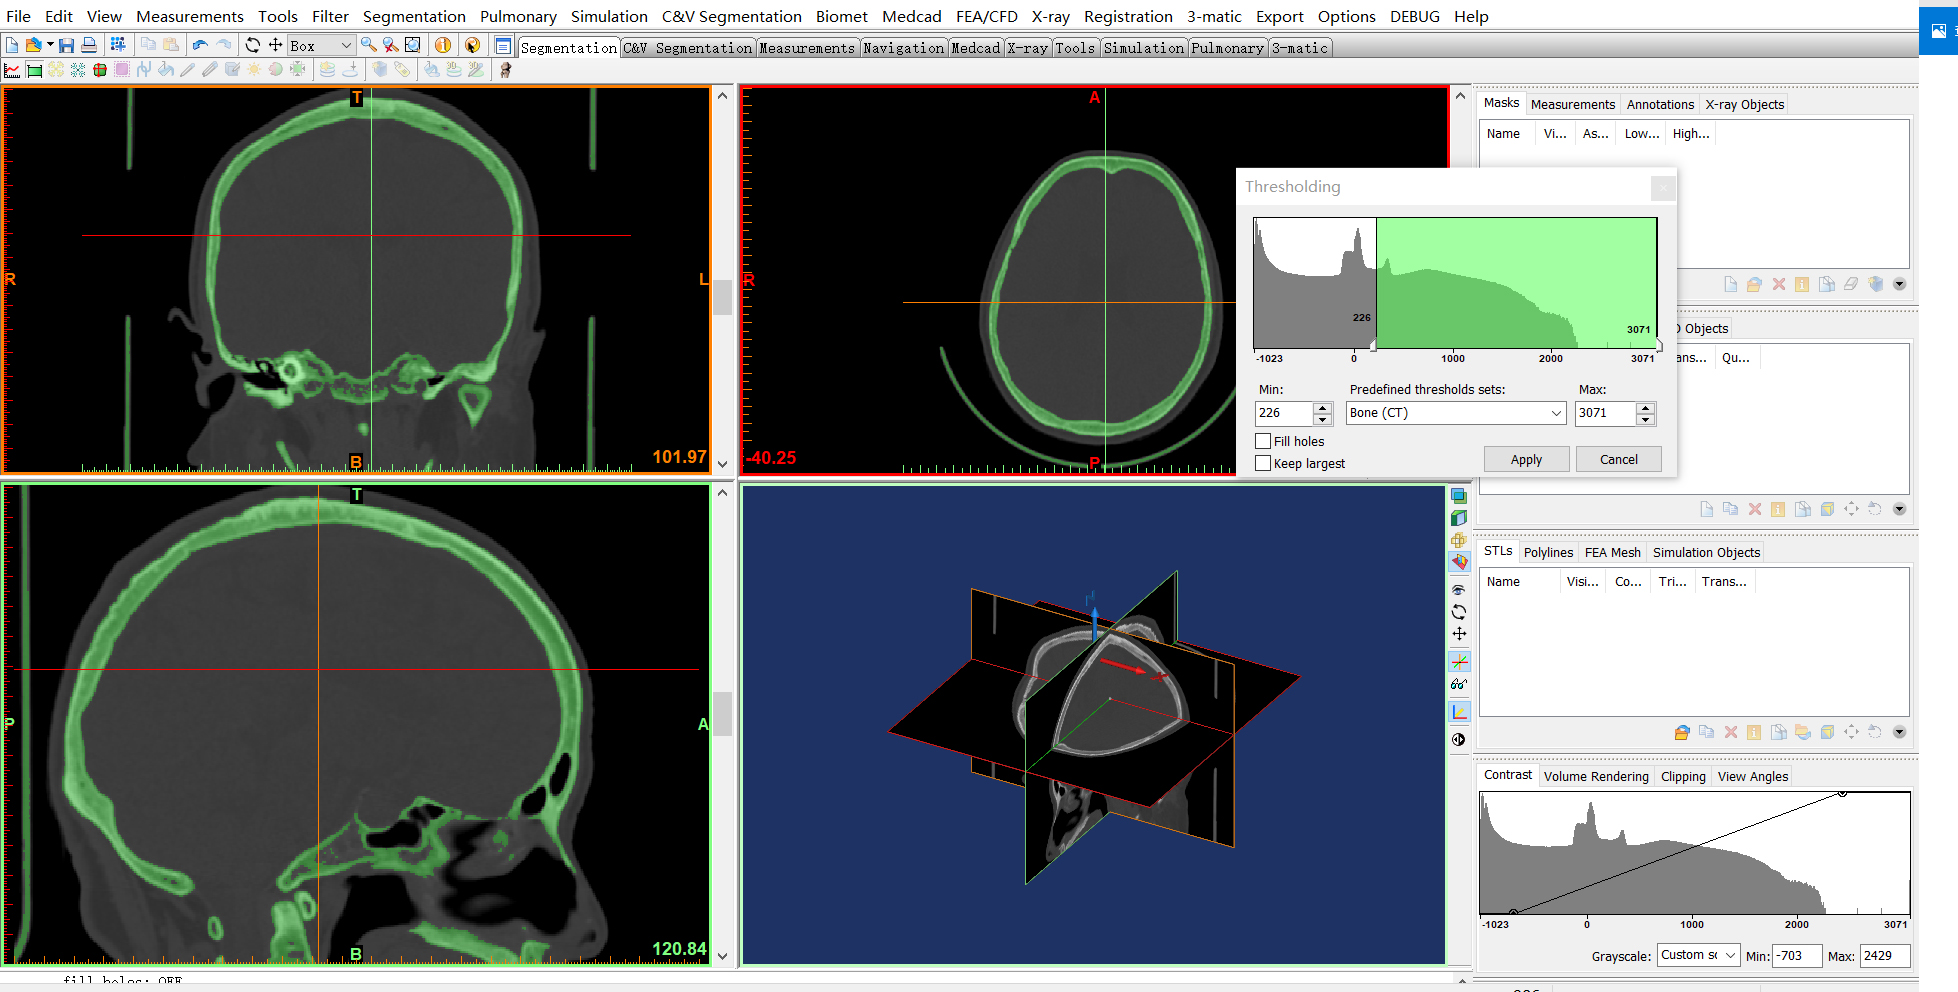The height and width of the screenshot is (992, 1958).
Task: Select the green Thresholding tool icon
Action: click(34, 70)
